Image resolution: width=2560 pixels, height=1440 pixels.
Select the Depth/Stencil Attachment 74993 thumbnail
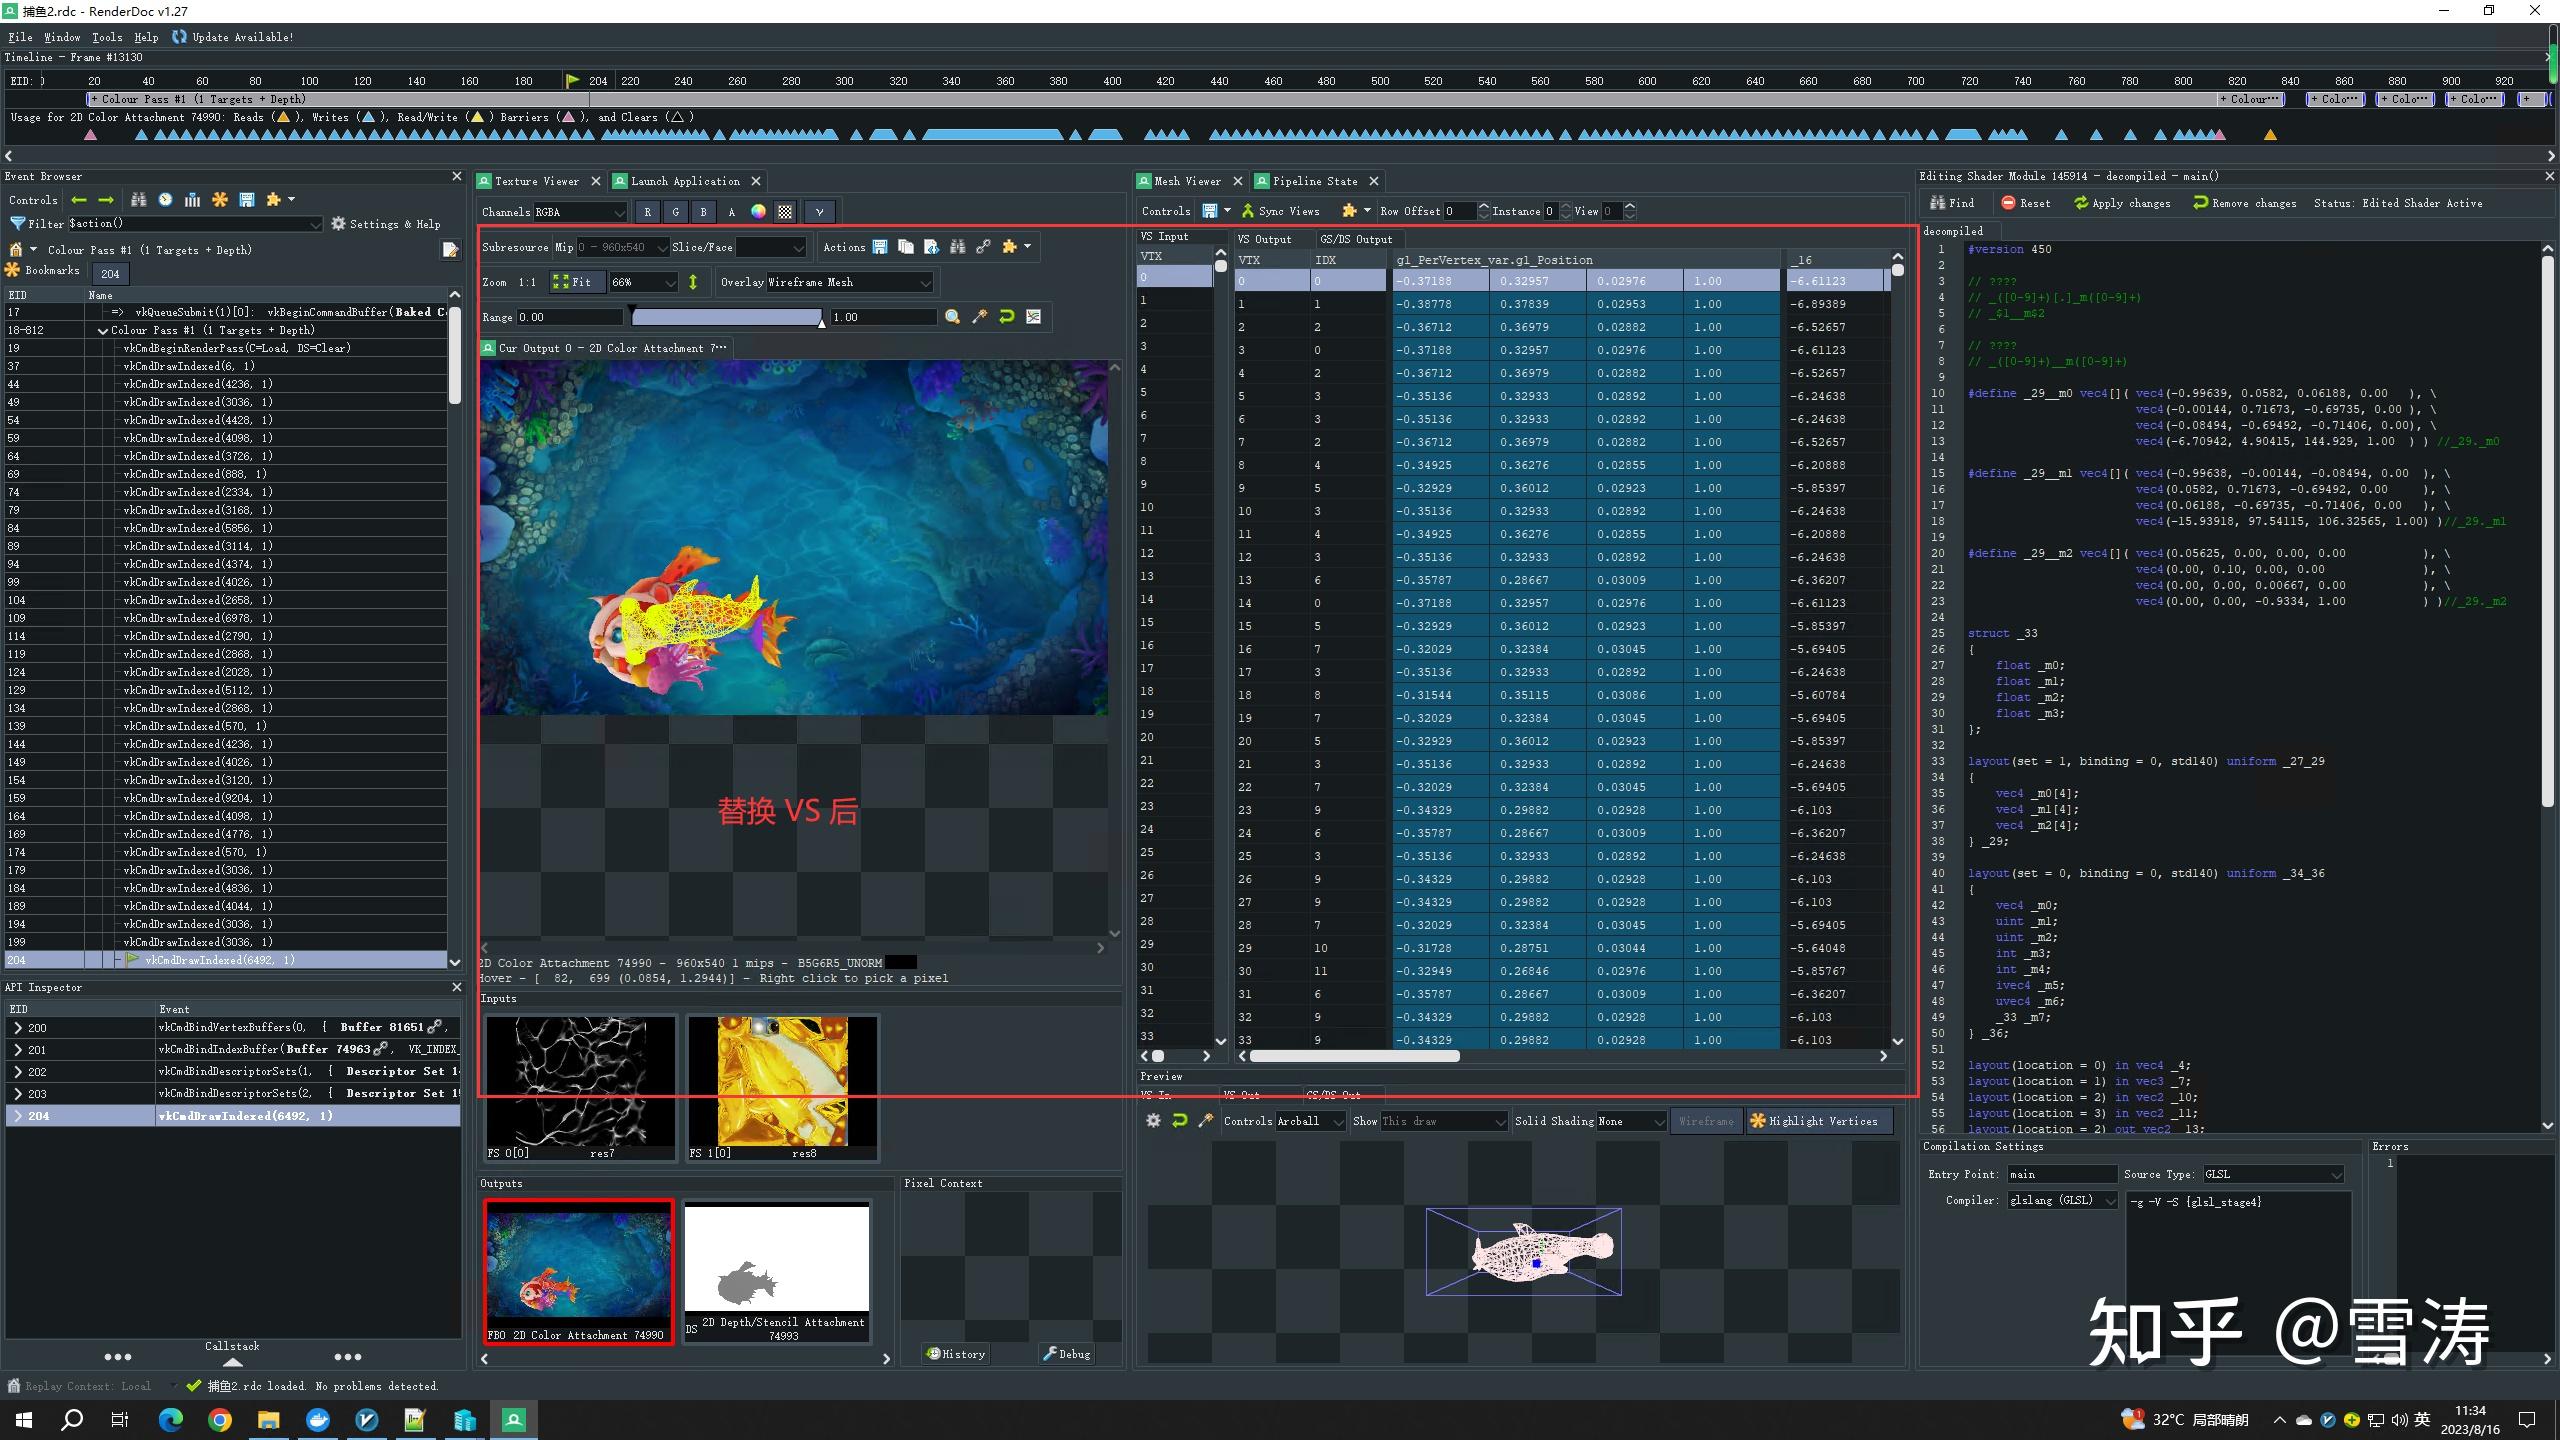click(x=777, y=1272)
